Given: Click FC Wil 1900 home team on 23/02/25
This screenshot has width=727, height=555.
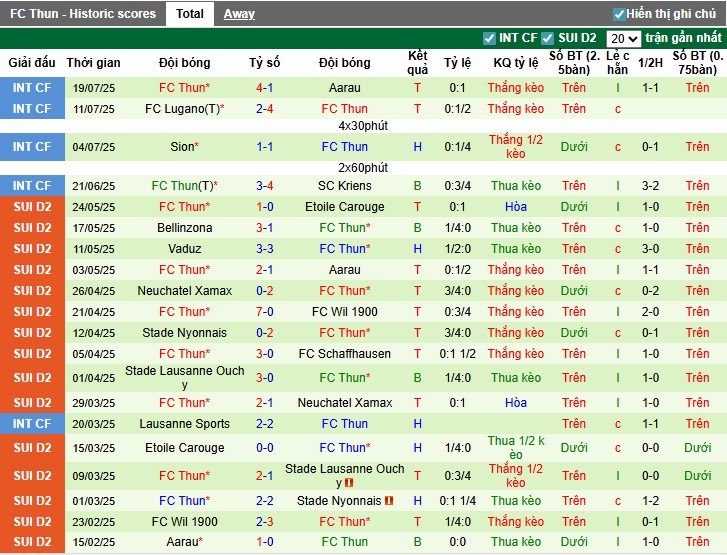Looking at the screenshot, I should coord(185,522).
